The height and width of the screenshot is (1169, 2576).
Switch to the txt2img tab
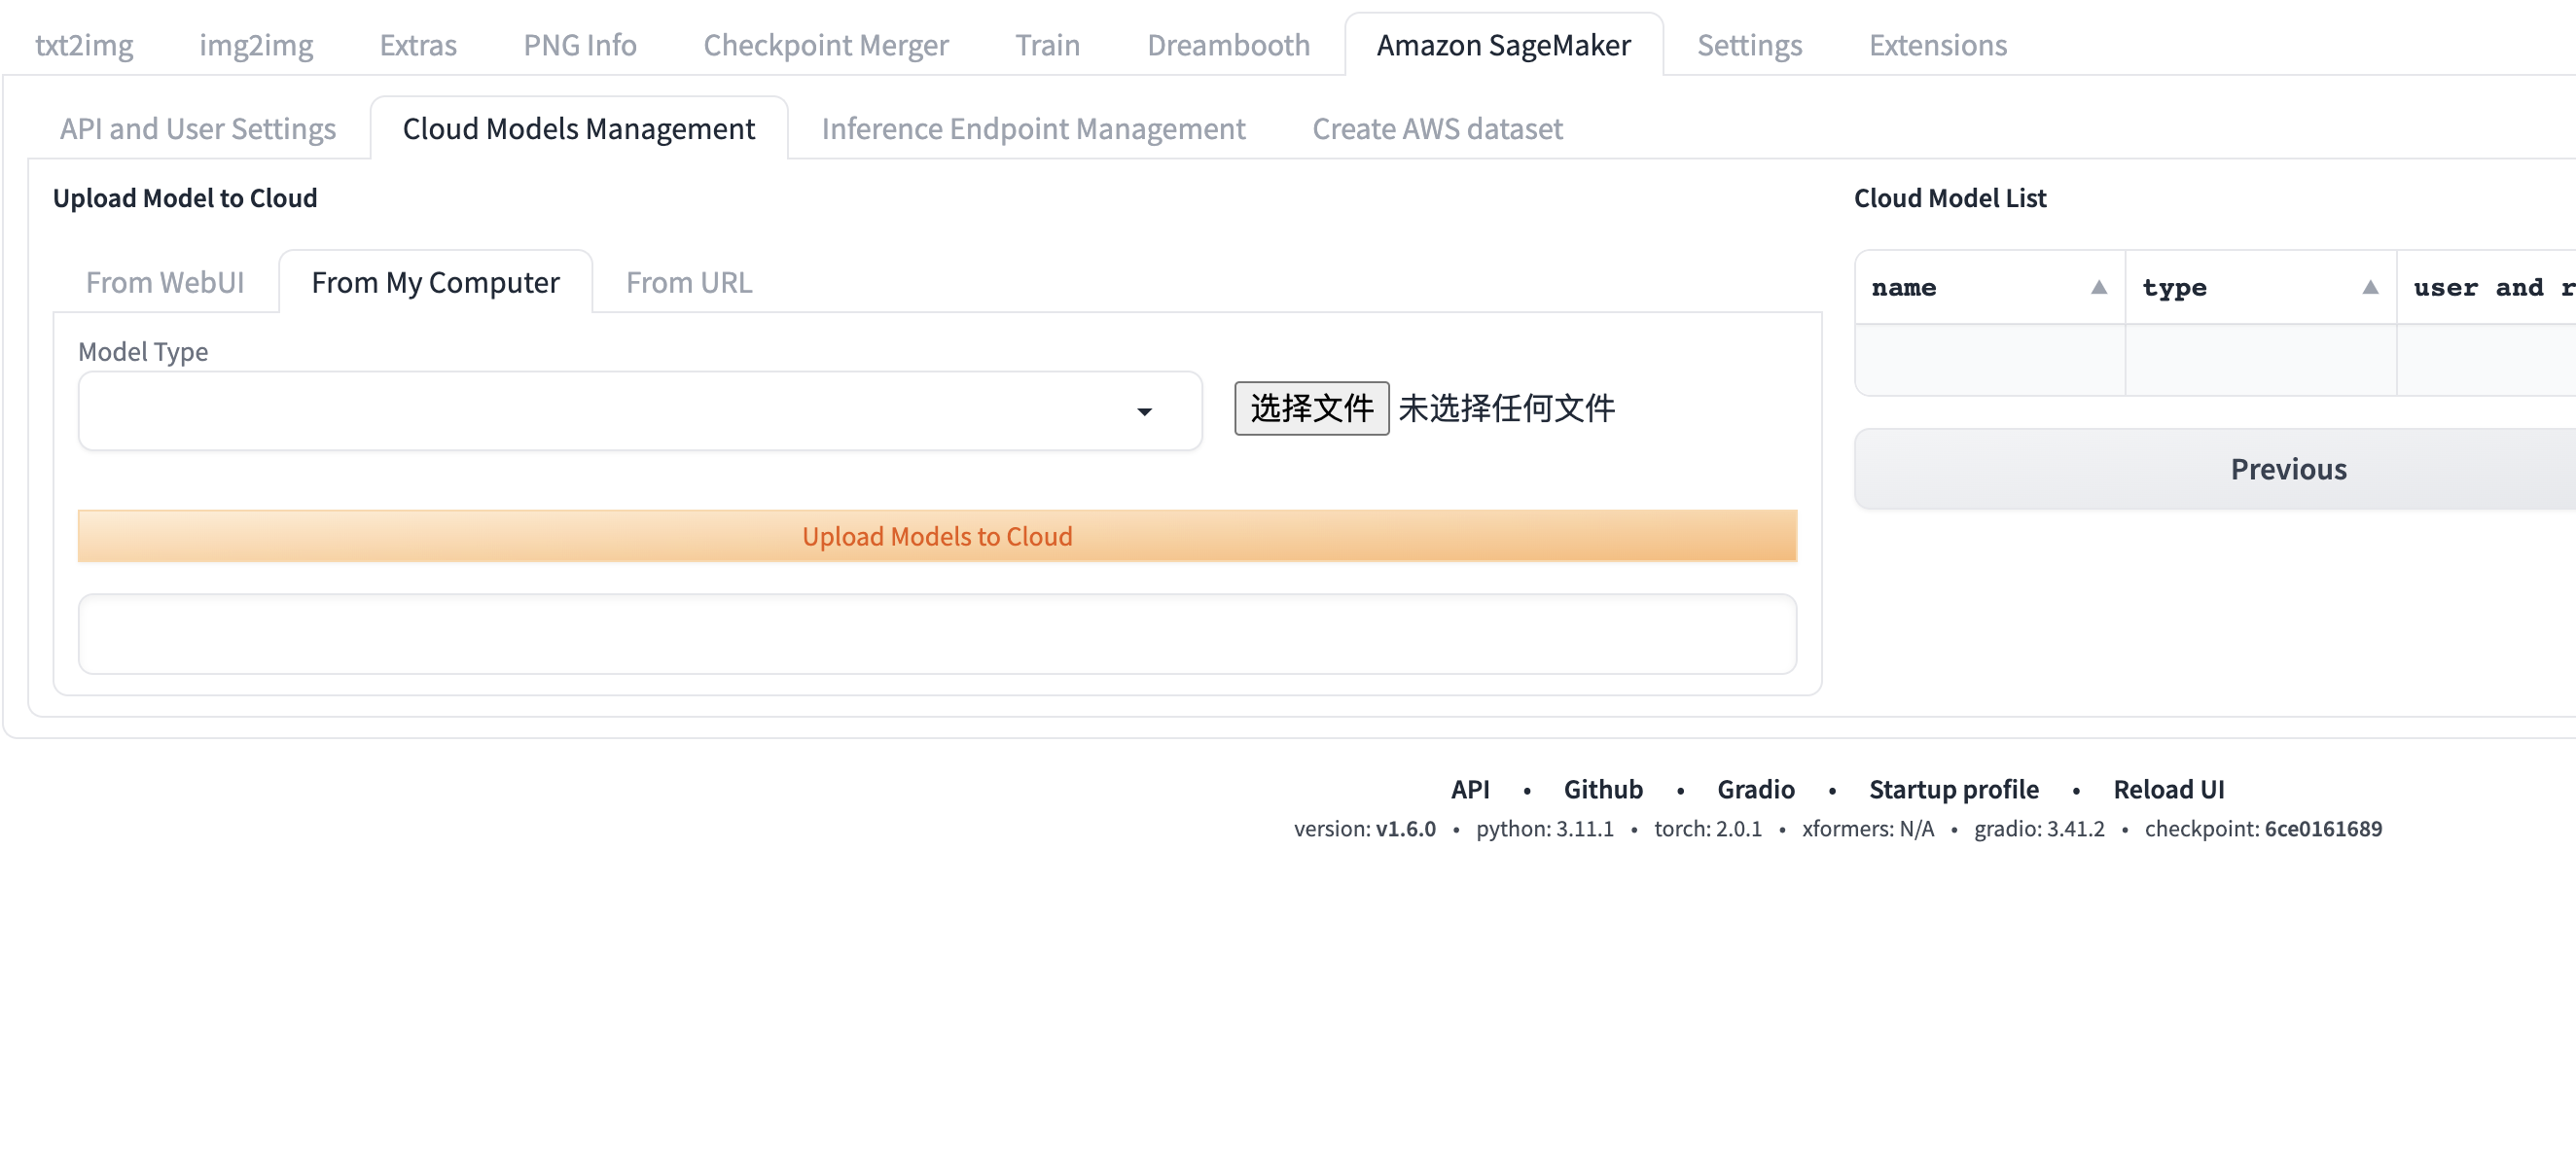[84, 45]
